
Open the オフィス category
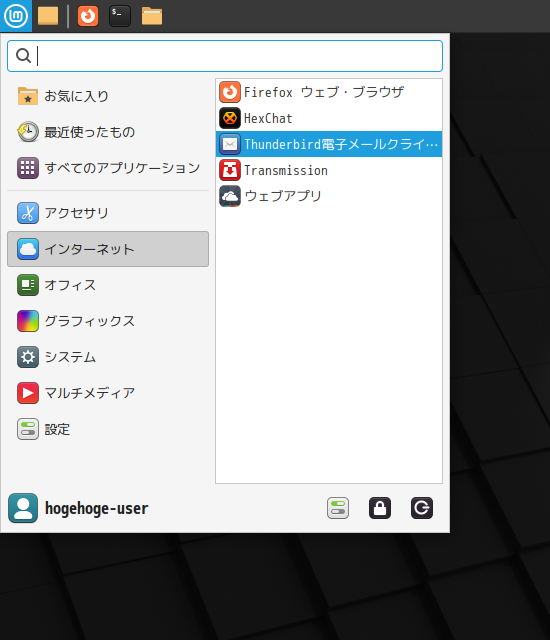(108, 285)
